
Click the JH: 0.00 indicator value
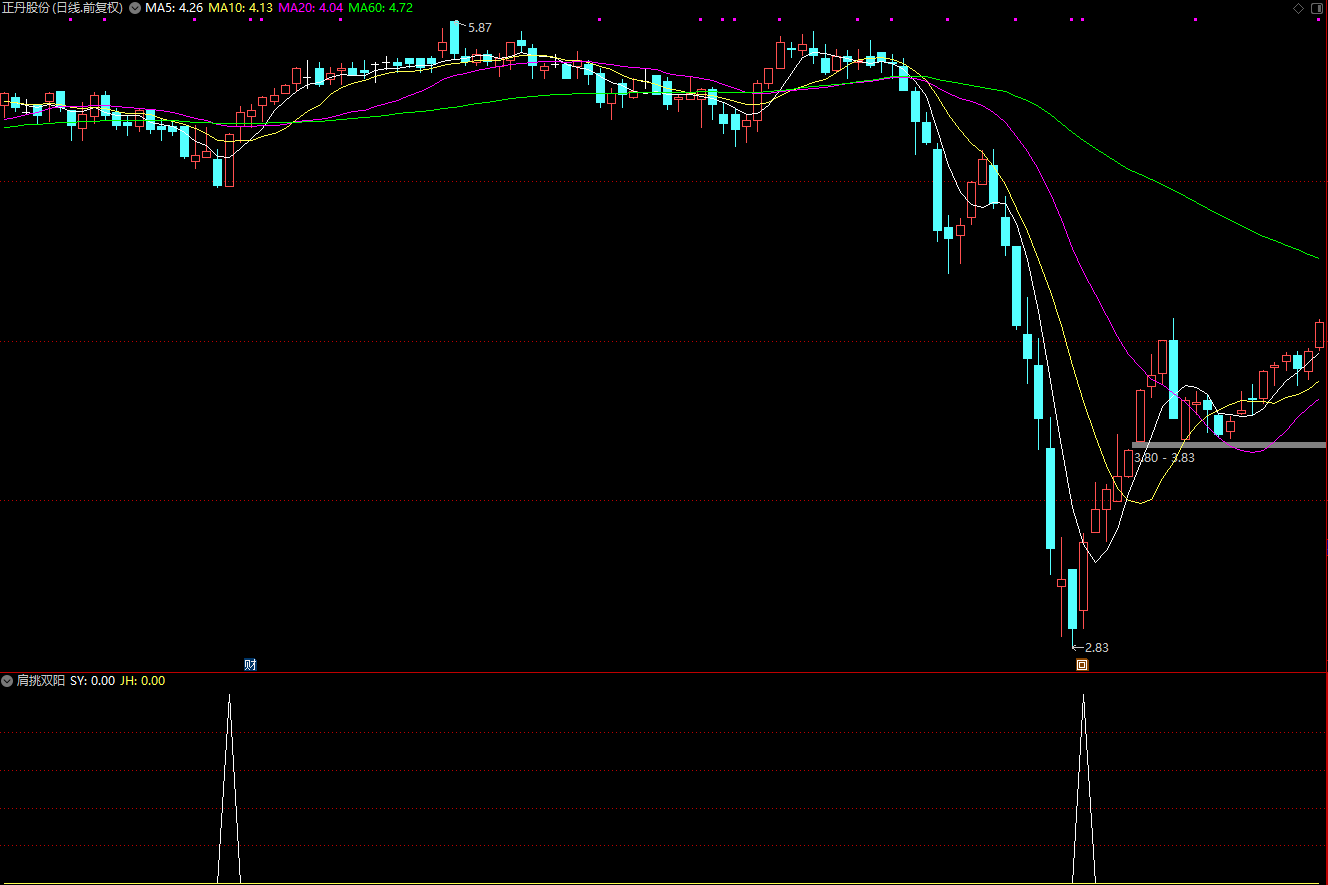pyautogui.click(x=142, y=681)
